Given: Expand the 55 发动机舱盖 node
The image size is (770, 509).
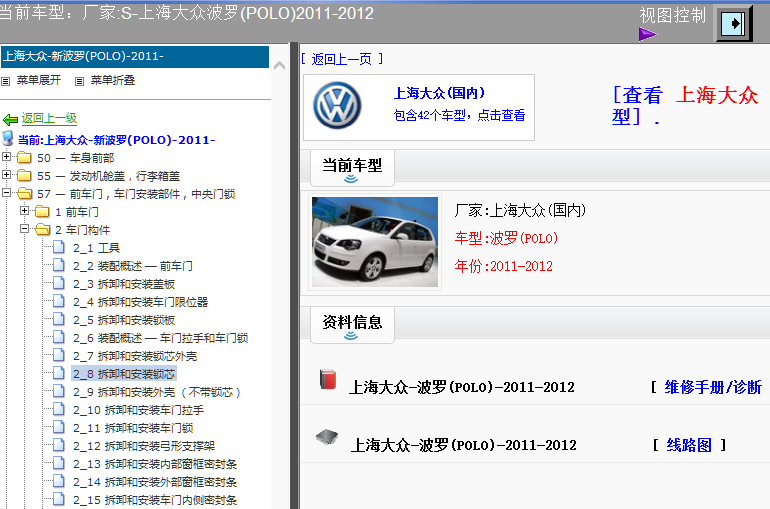Looking at the screenshot, I should point(6,174).
